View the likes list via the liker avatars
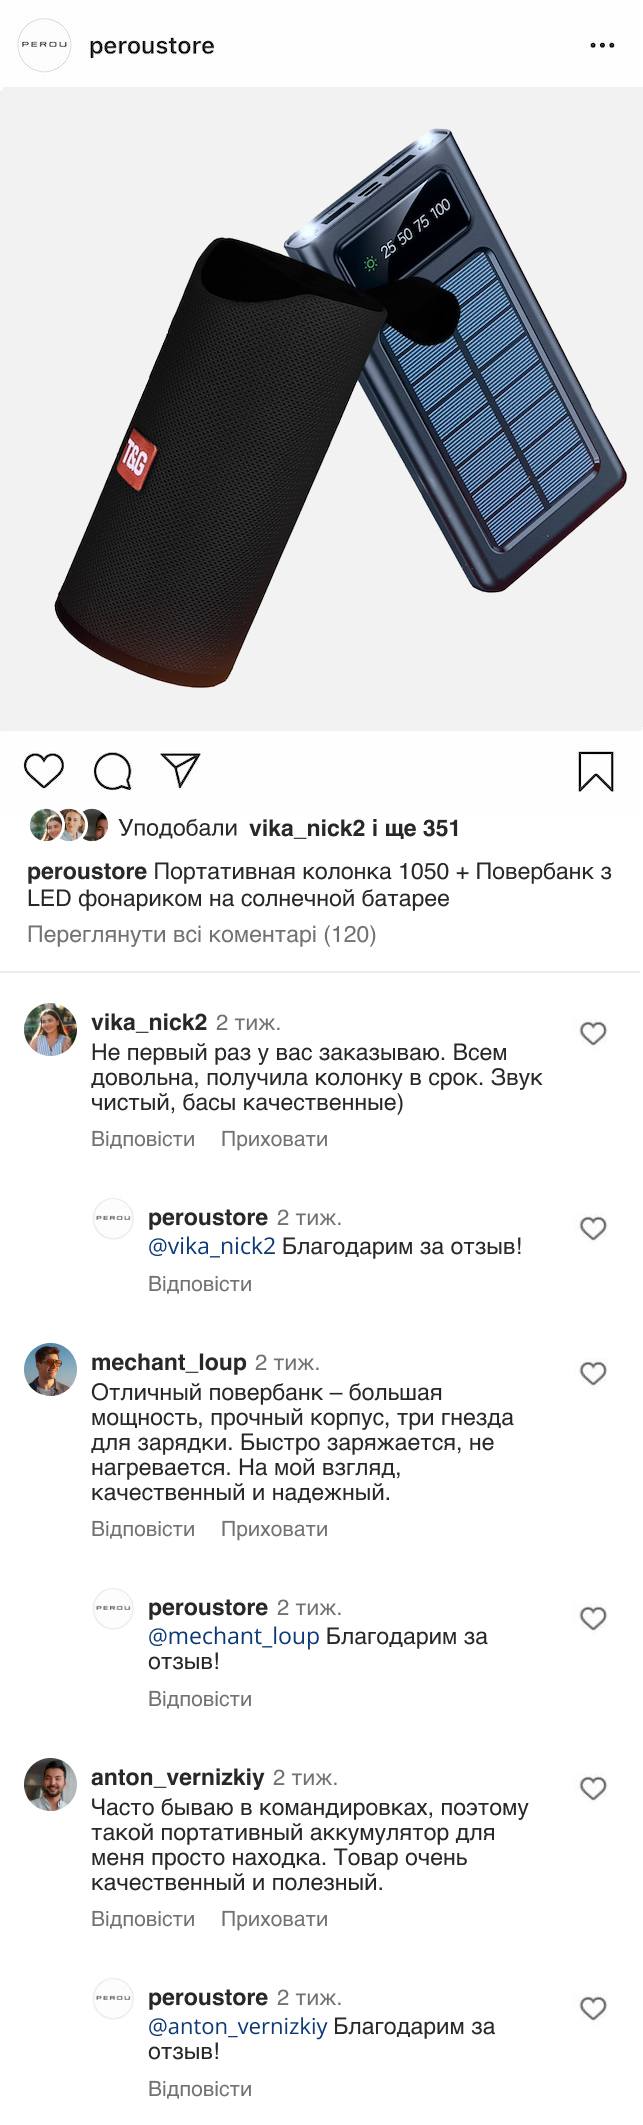The image size is (643, 2125). [69, 826]
